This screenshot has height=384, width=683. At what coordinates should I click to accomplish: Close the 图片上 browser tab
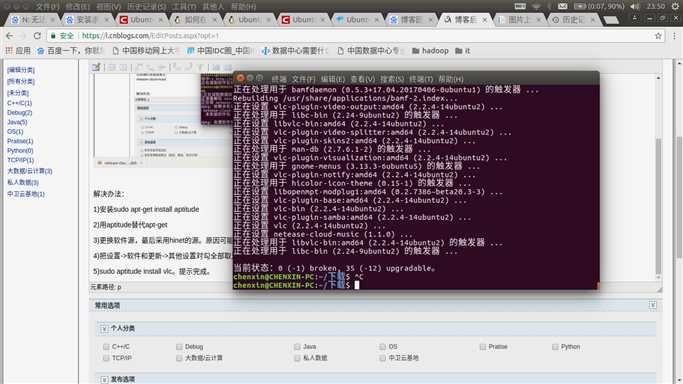[539, 20]
